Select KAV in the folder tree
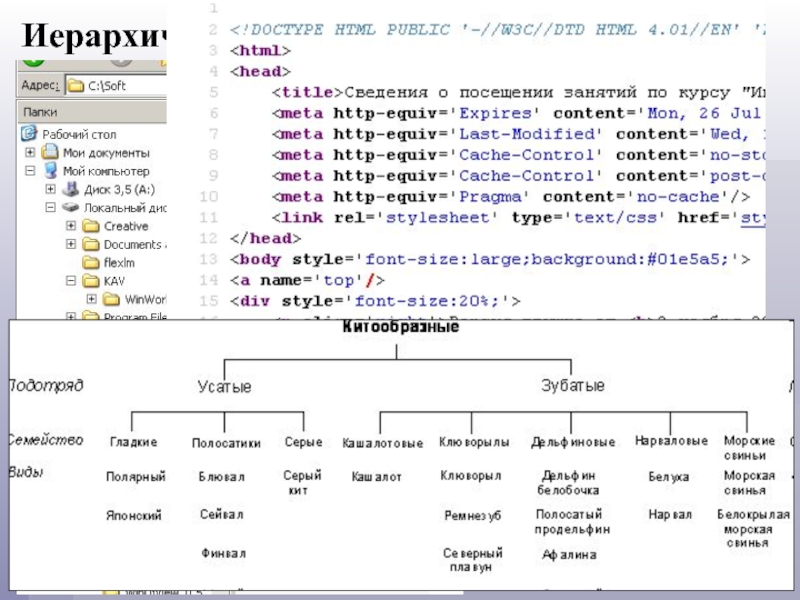The image size is (800, 600). click(x=114, y=281)
